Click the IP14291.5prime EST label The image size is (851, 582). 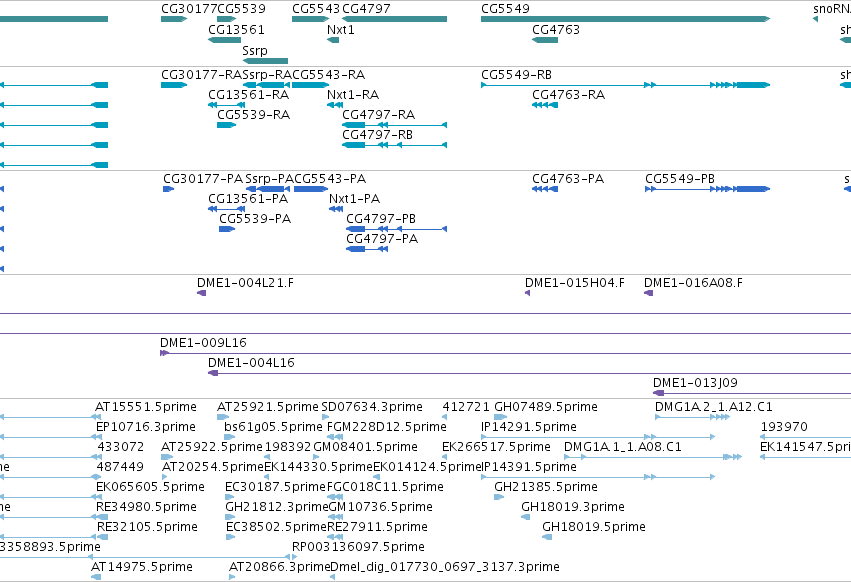[x=529, y=427]
